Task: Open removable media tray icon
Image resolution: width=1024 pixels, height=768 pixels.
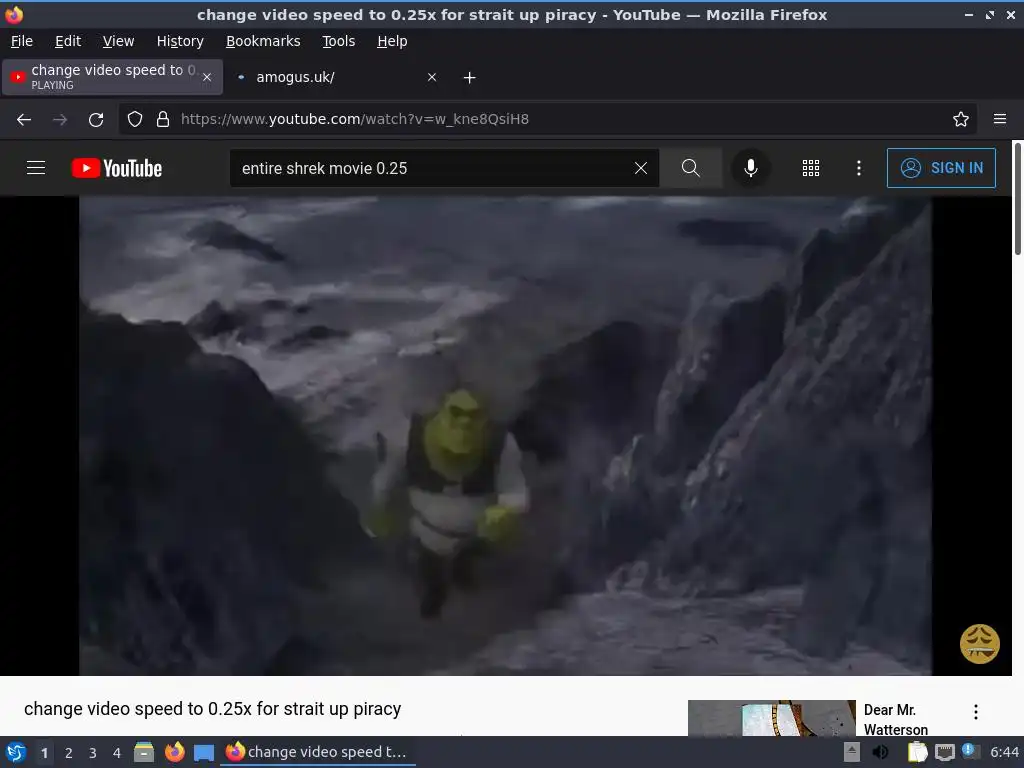Action: tap(851, 752)
